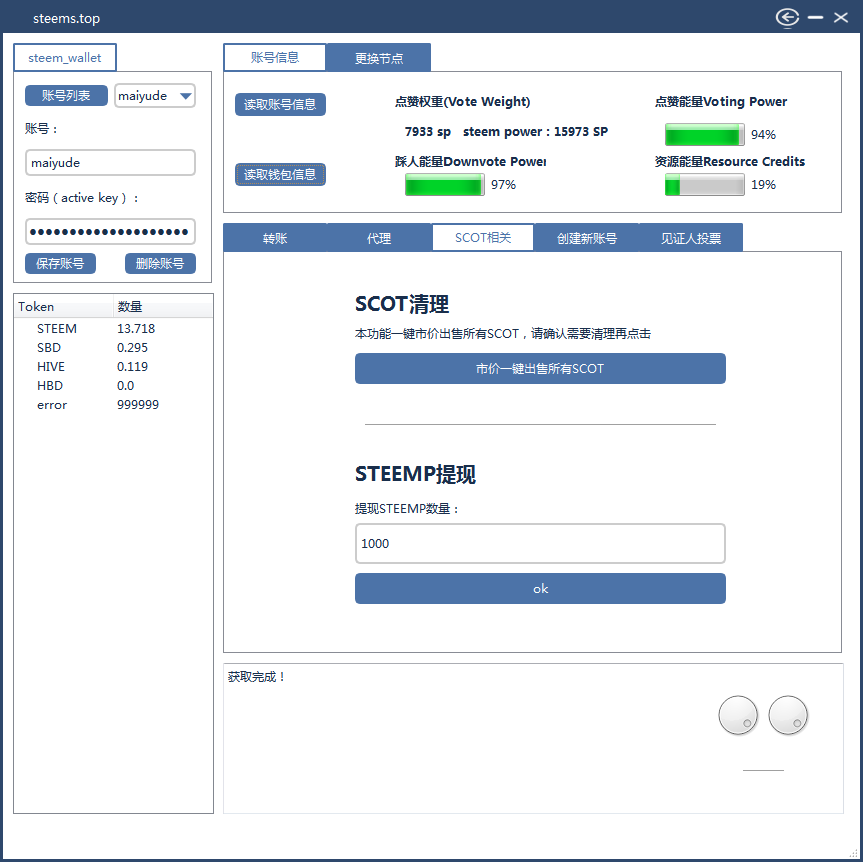
Task: Minimize the steems.top window
Action: 815,18
